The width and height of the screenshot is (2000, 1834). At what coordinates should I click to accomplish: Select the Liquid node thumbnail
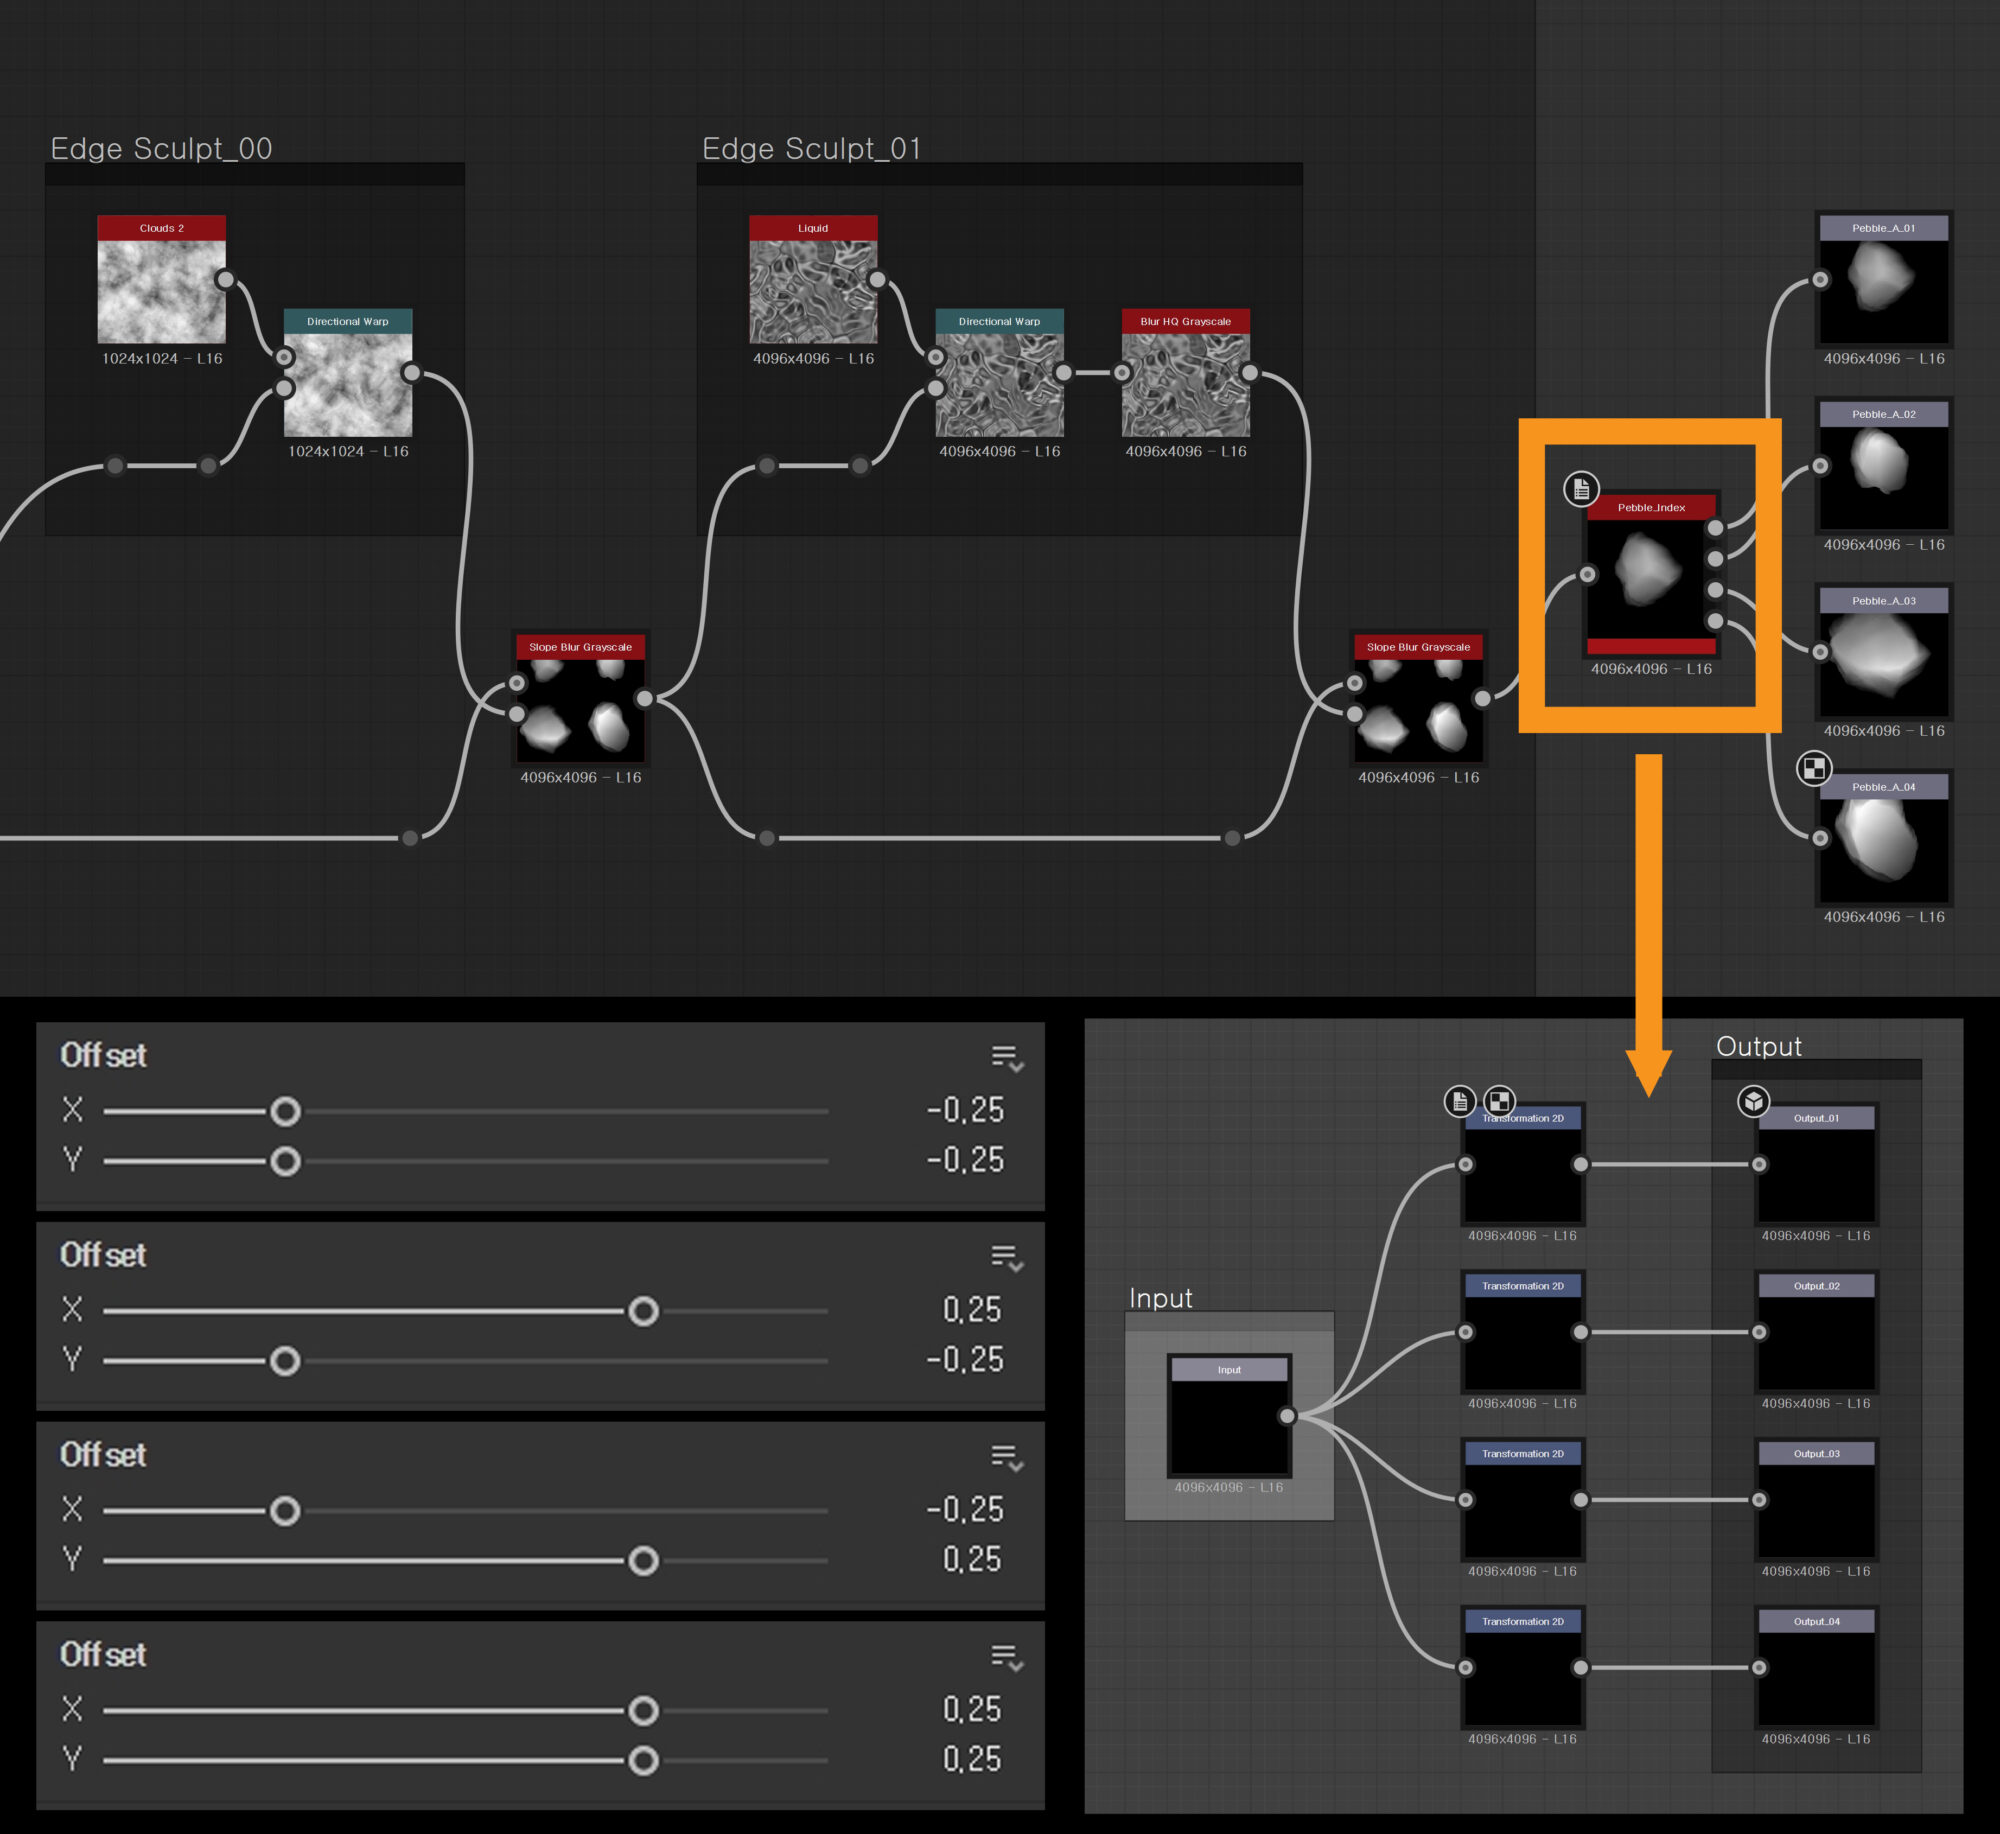(813, 292)
